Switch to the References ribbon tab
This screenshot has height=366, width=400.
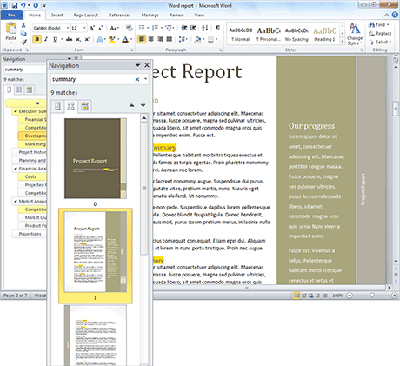tap(119, 15)
